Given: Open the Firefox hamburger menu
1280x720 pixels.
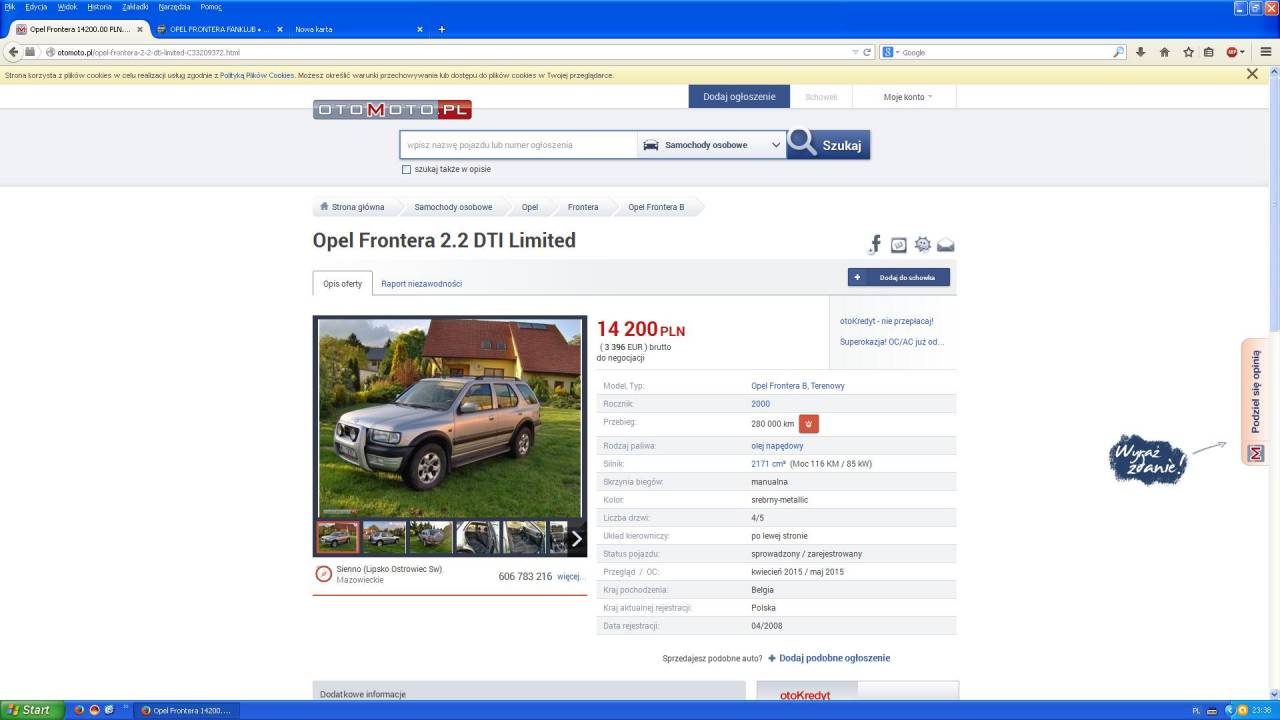Looking at the screenshot, I should 1265,52.
